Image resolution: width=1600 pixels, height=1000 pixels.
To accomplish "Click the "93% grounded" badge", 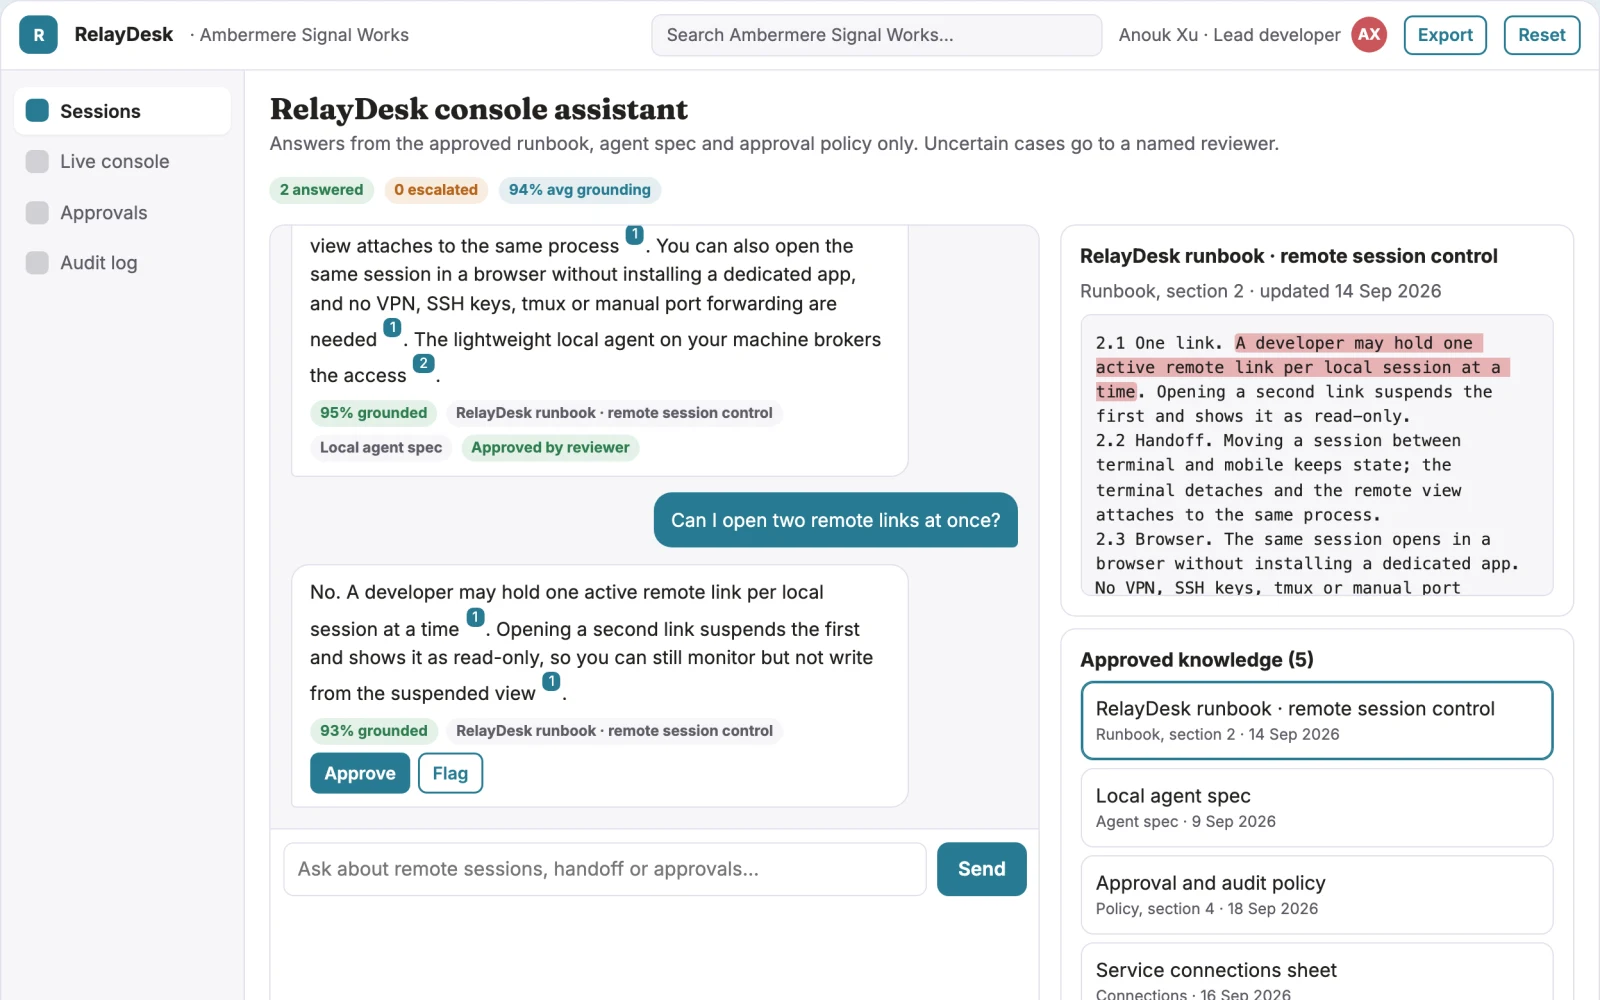I will [373, 731].
